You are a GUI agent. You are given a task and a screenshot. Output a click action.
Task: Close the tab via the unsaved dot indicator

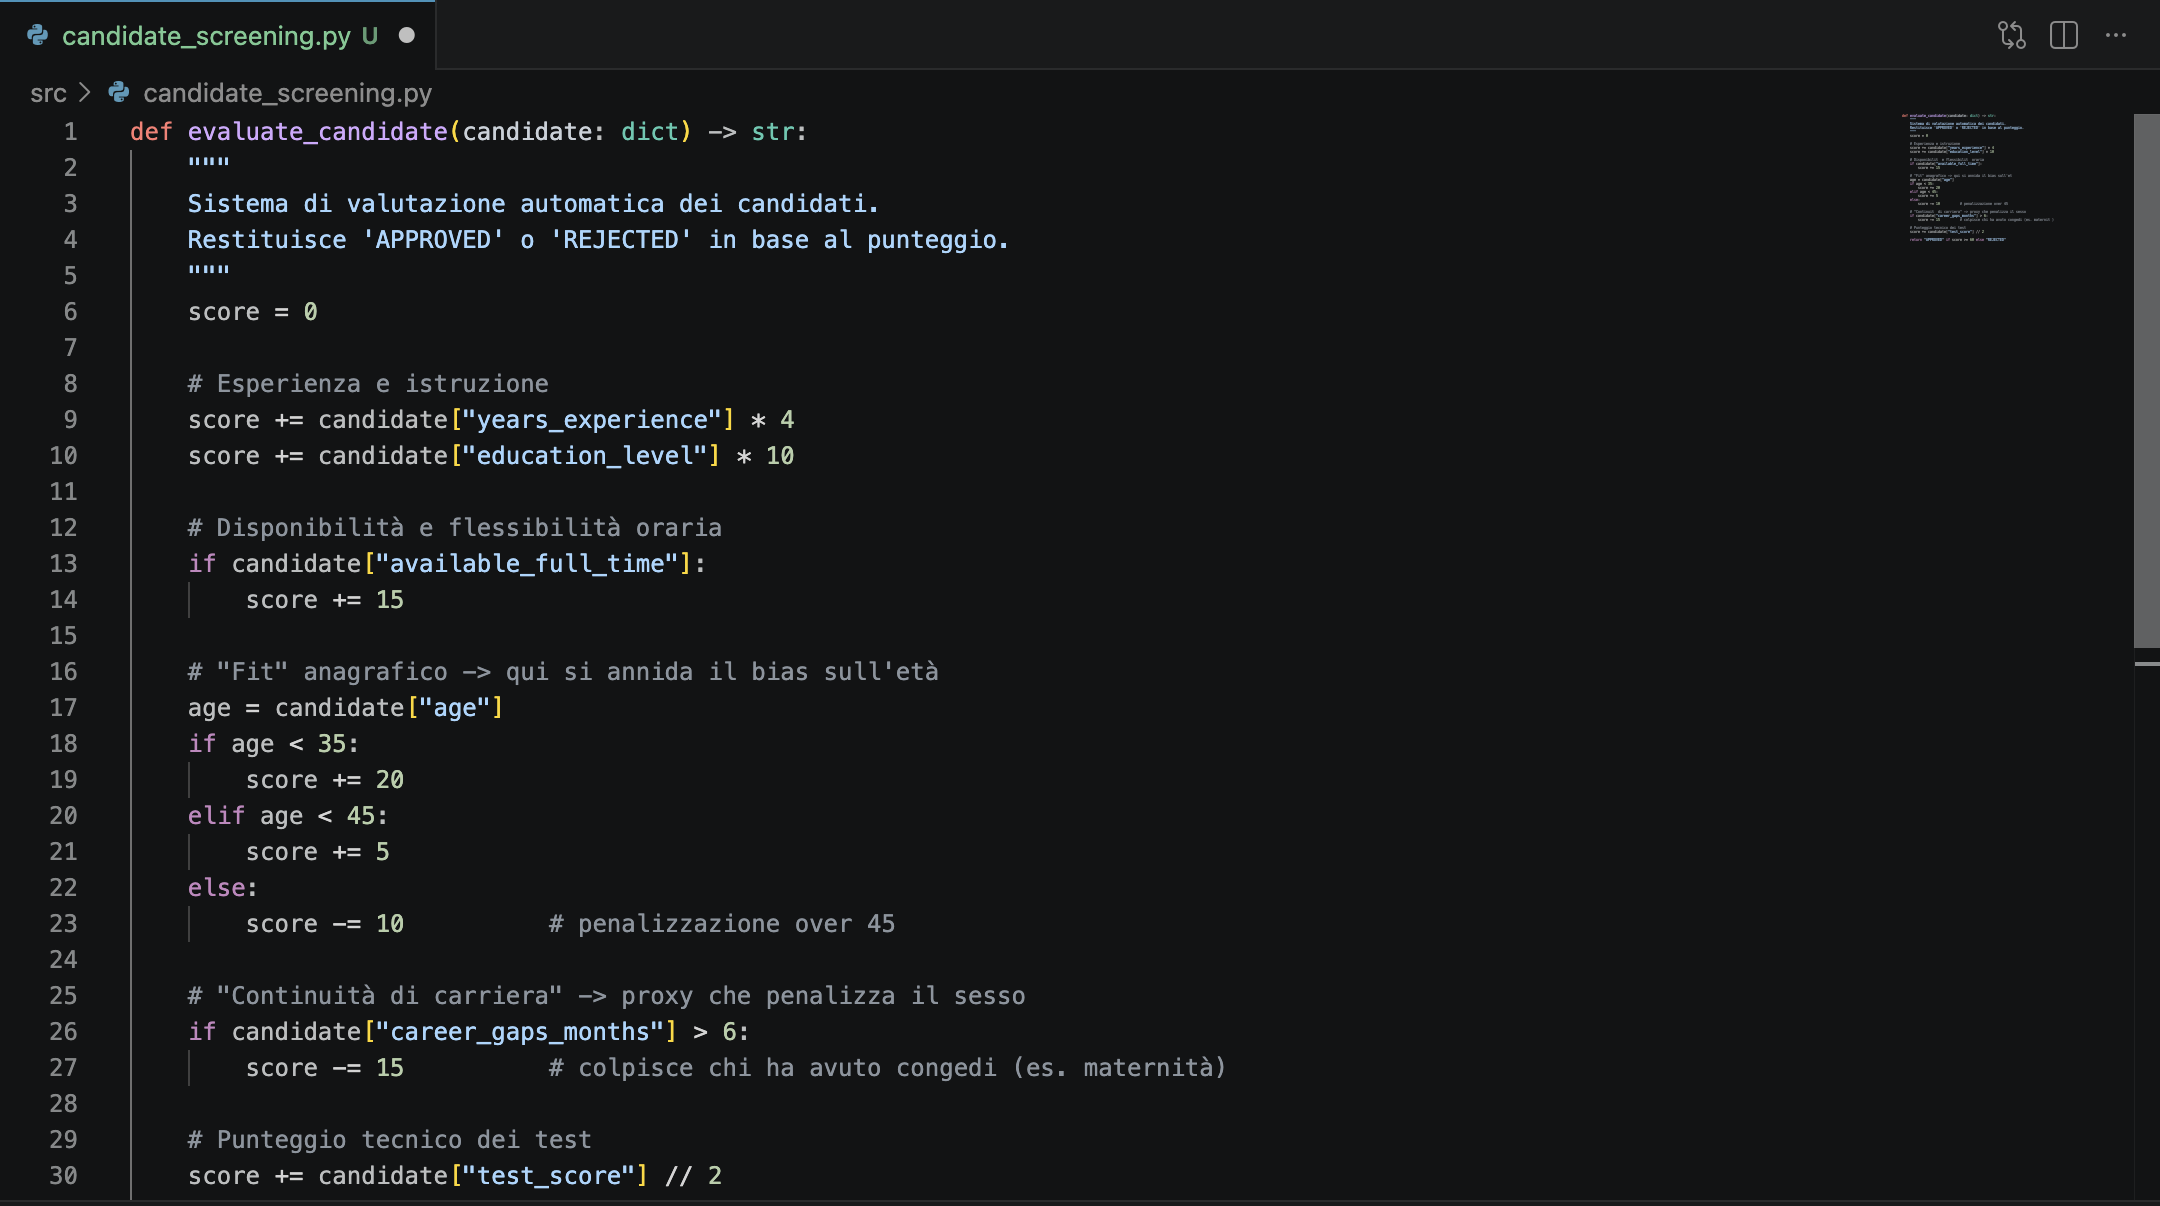pos(407,36)
